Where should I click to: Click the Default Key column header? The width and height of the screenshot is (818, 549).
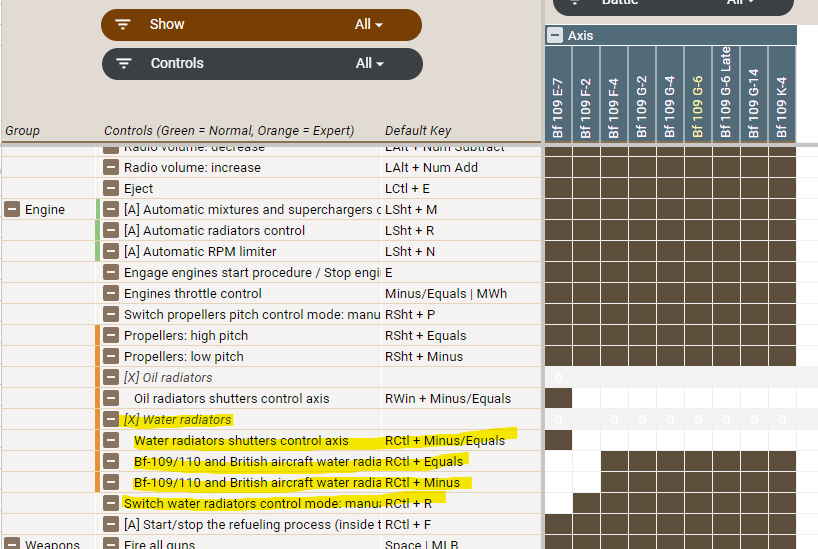click(418, 130)
